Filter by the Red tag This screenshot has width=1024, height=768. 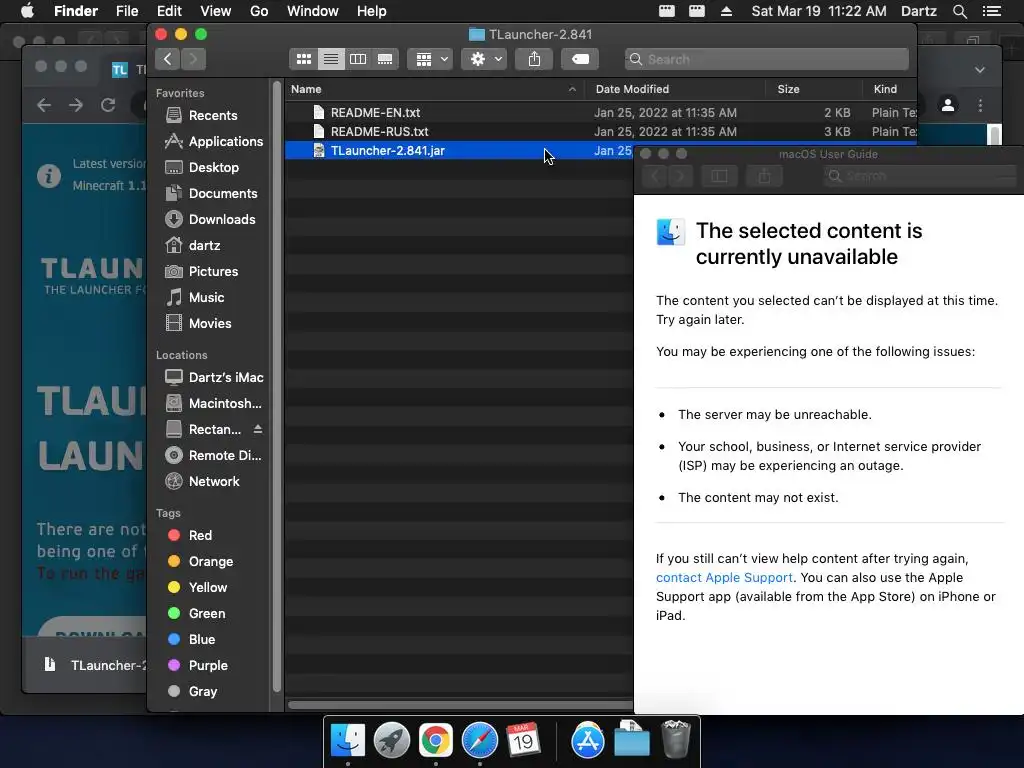[189, 536]
